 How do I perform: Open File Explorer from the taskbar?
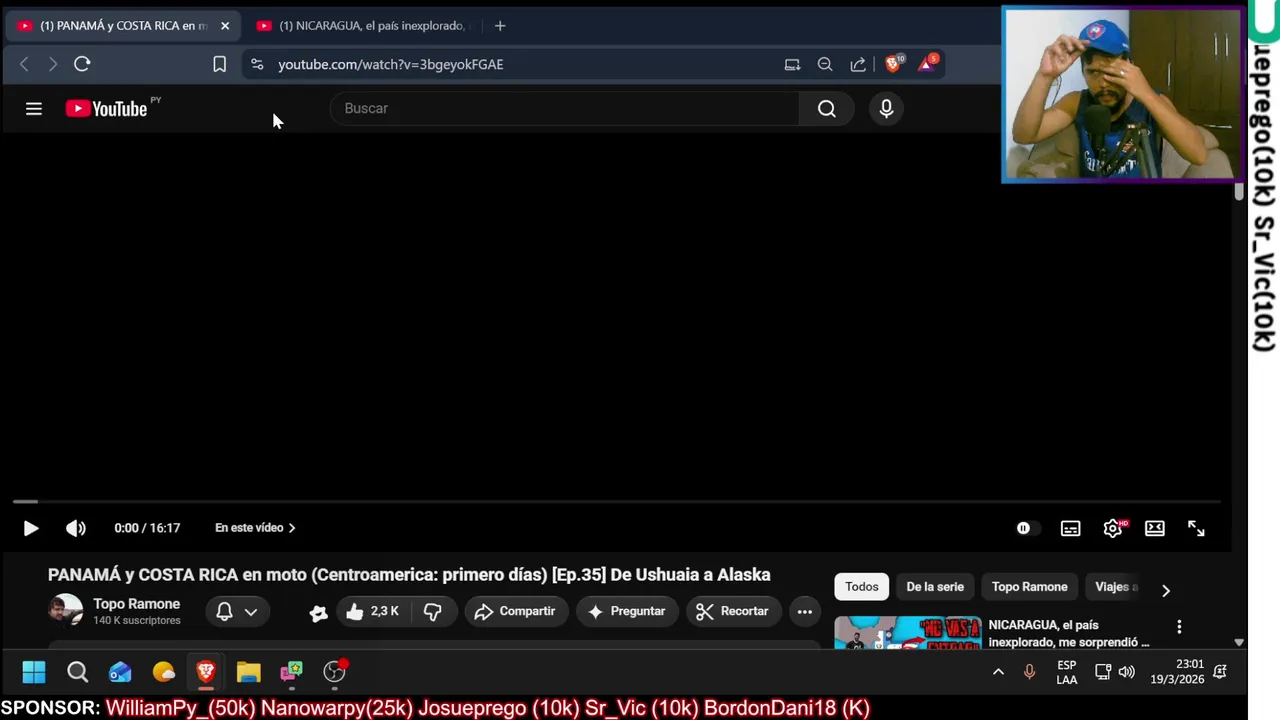point(248,672)
